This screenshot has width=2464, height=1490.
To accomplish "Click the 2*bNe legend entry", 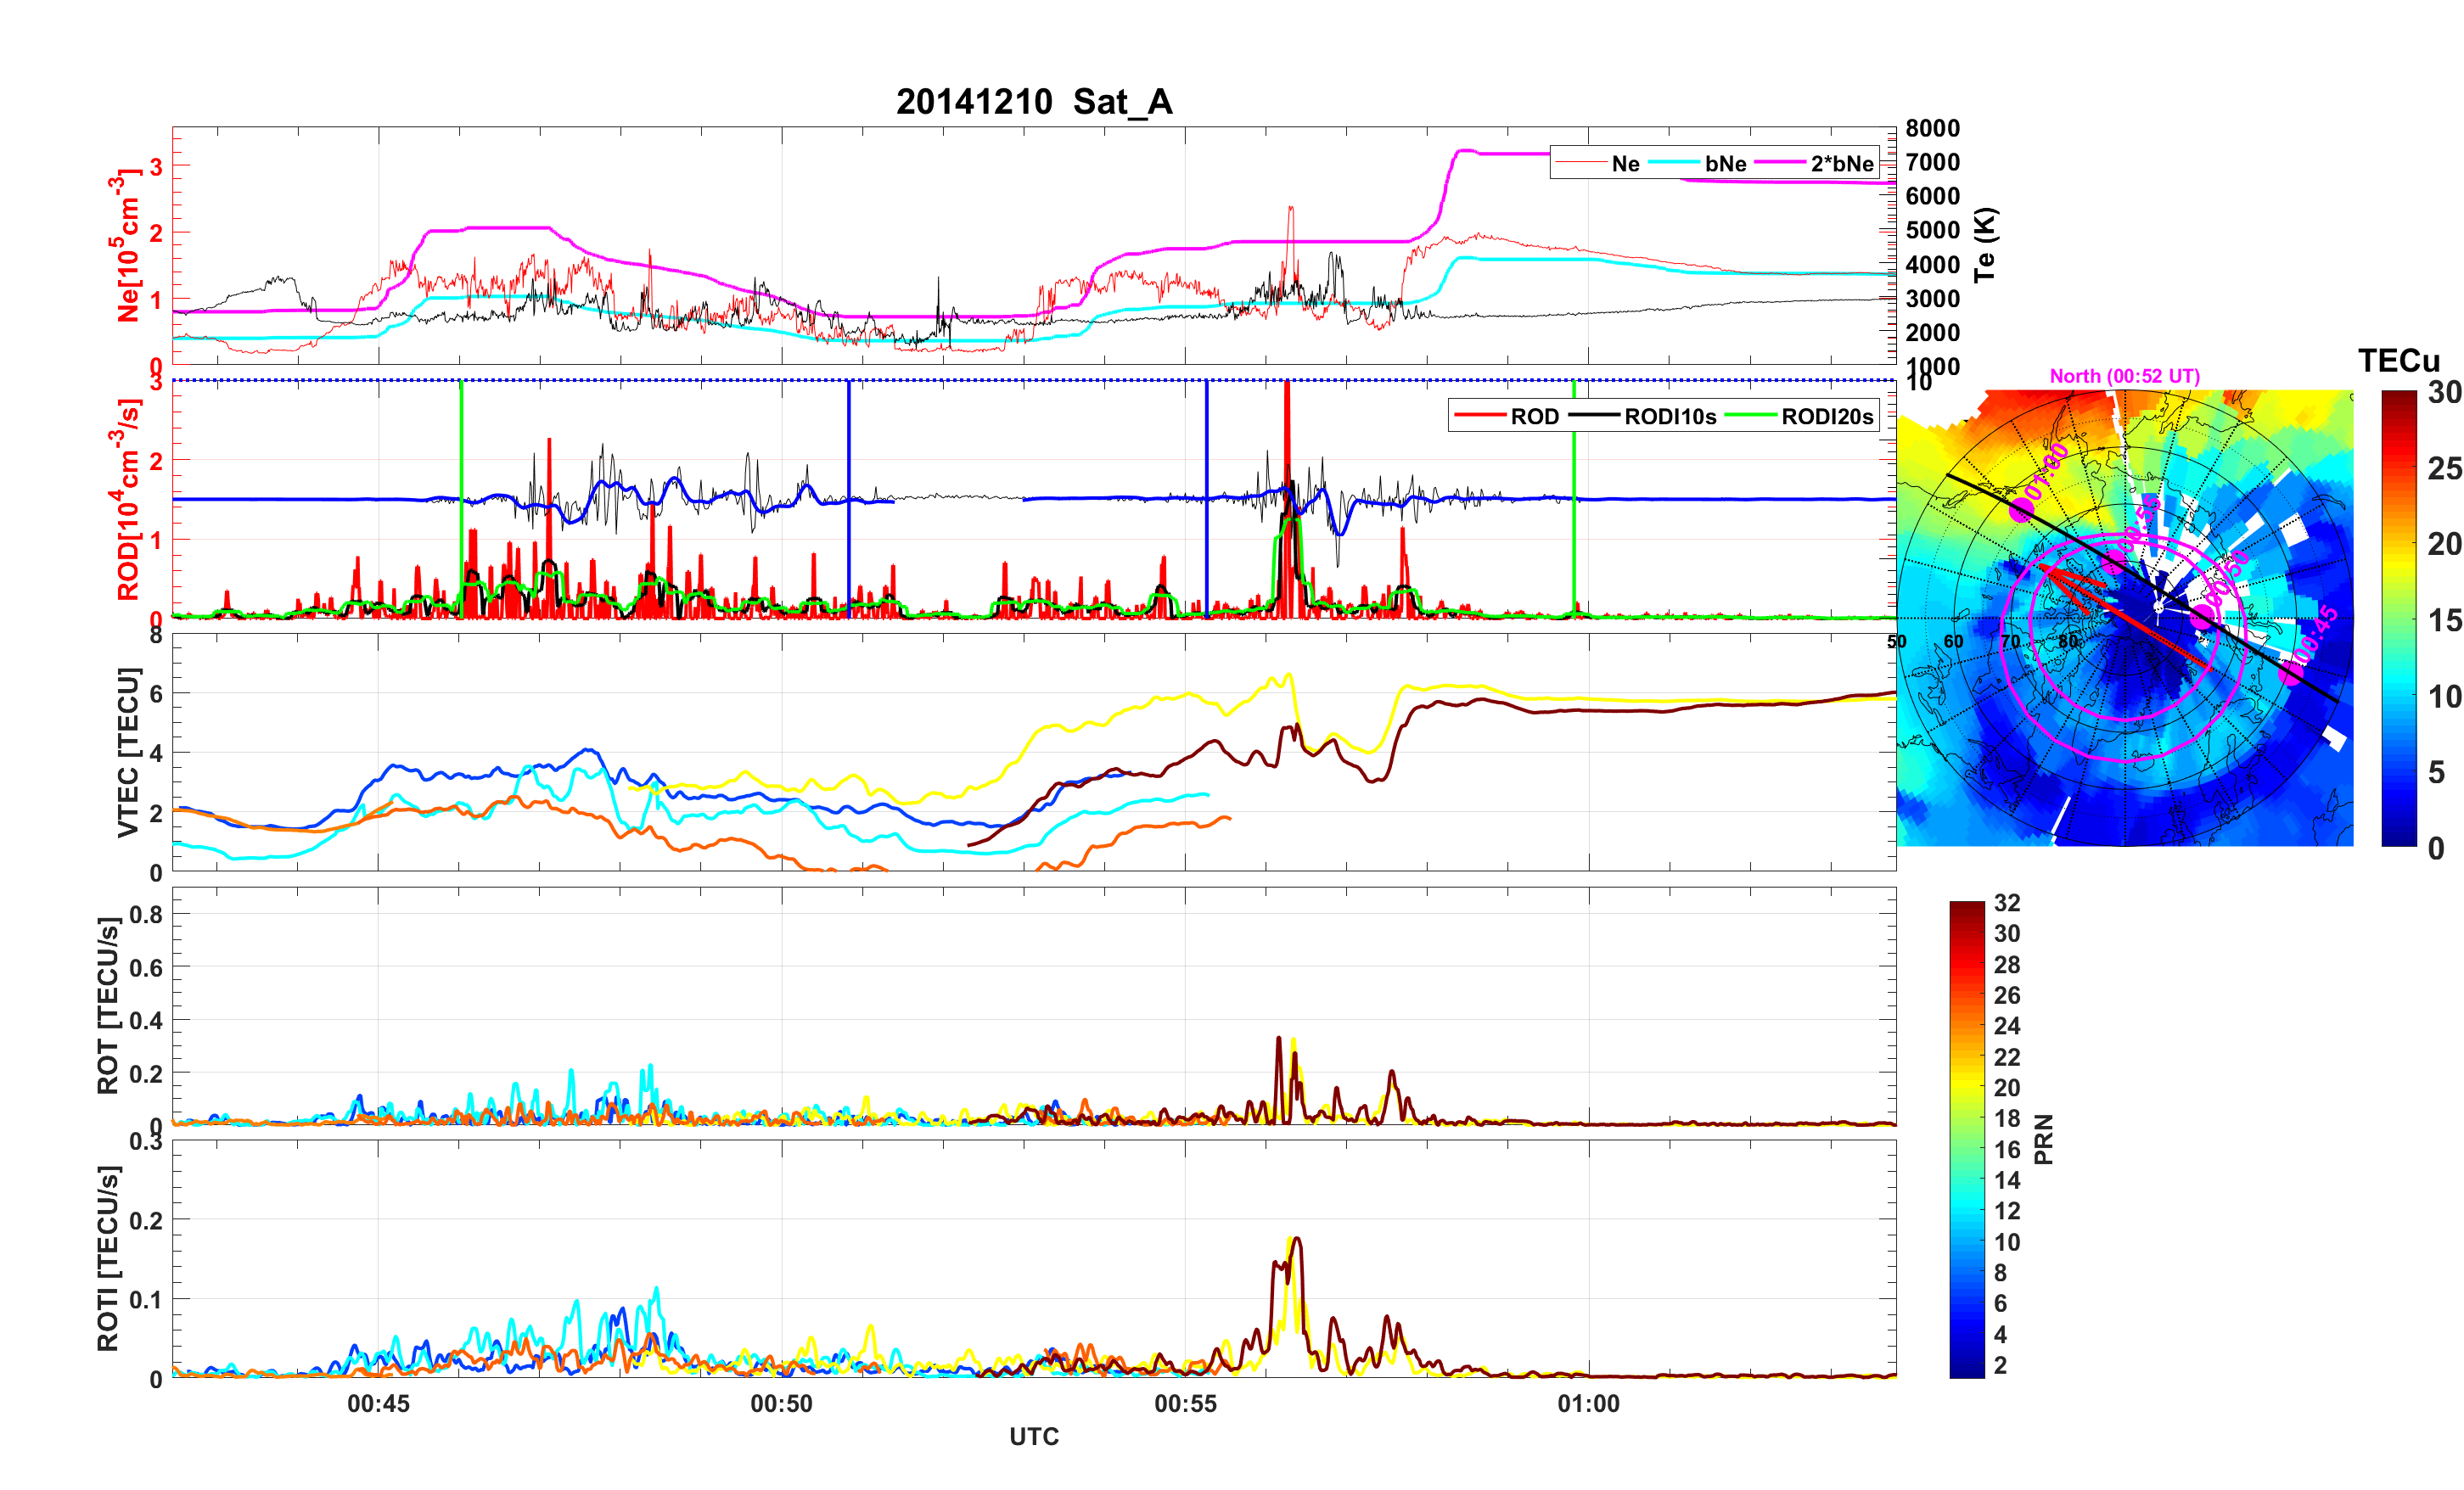I will pyautogui.click(x=1841, y=164).
